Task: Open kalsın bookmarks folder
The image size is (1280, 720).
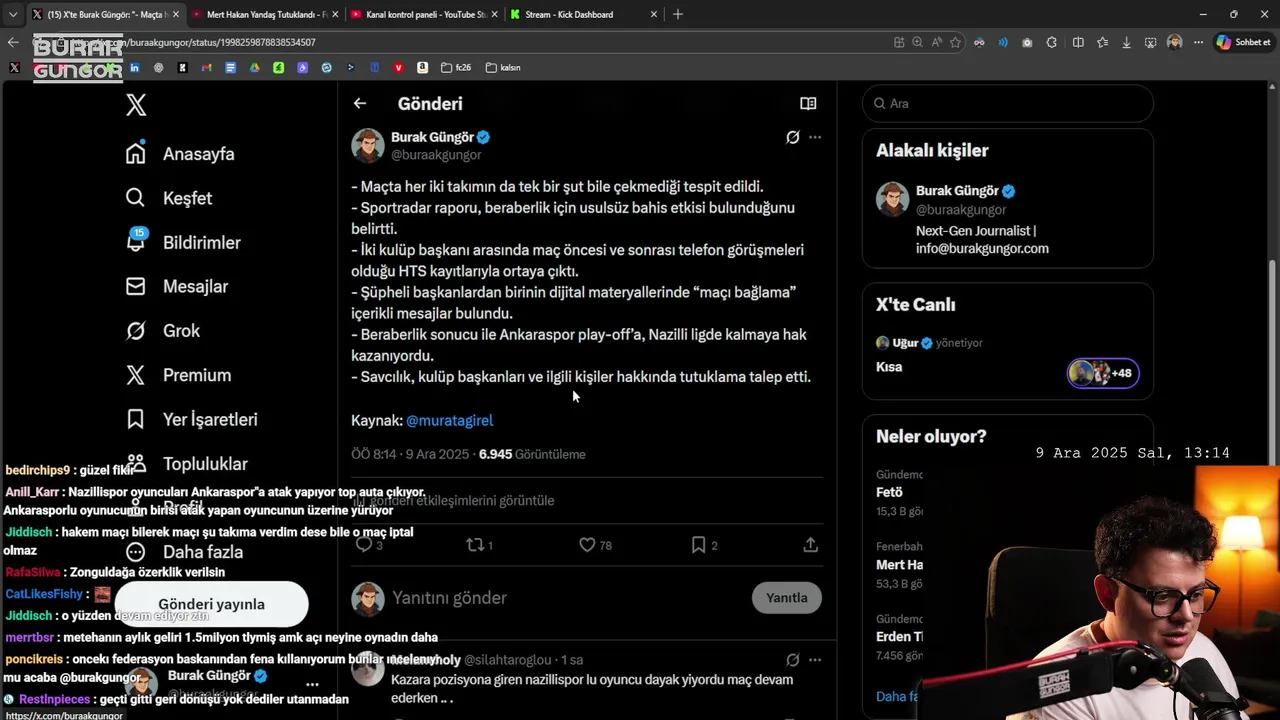Action: (503, 67)
